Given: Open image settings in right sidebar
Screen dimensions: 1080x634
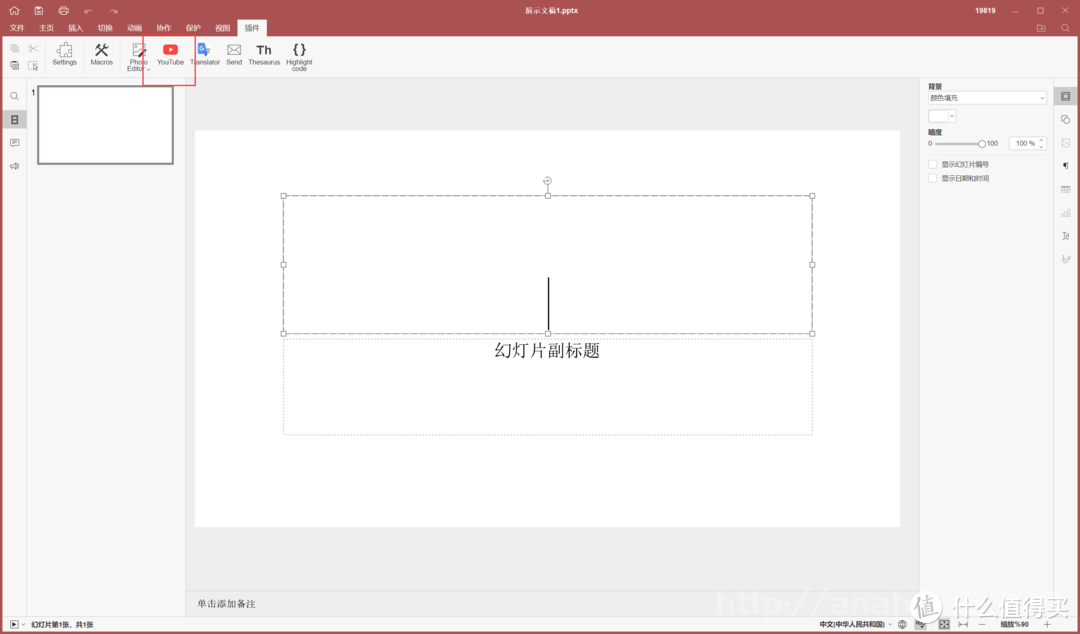Looking at the screenshot, I should (1066, 143).
